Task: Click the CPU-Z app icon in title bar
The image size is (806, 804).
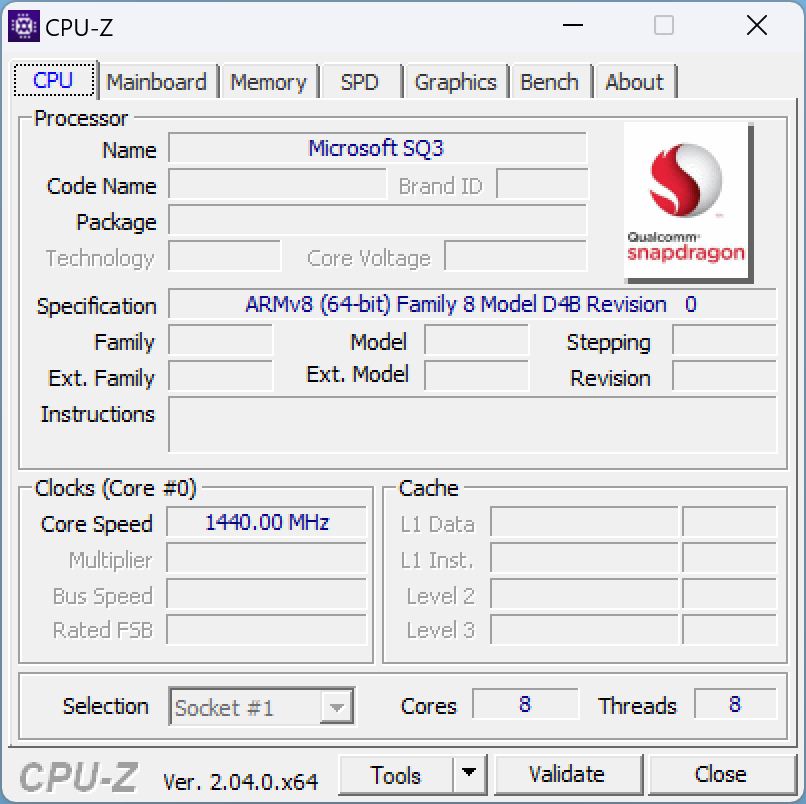Action: 24,26
